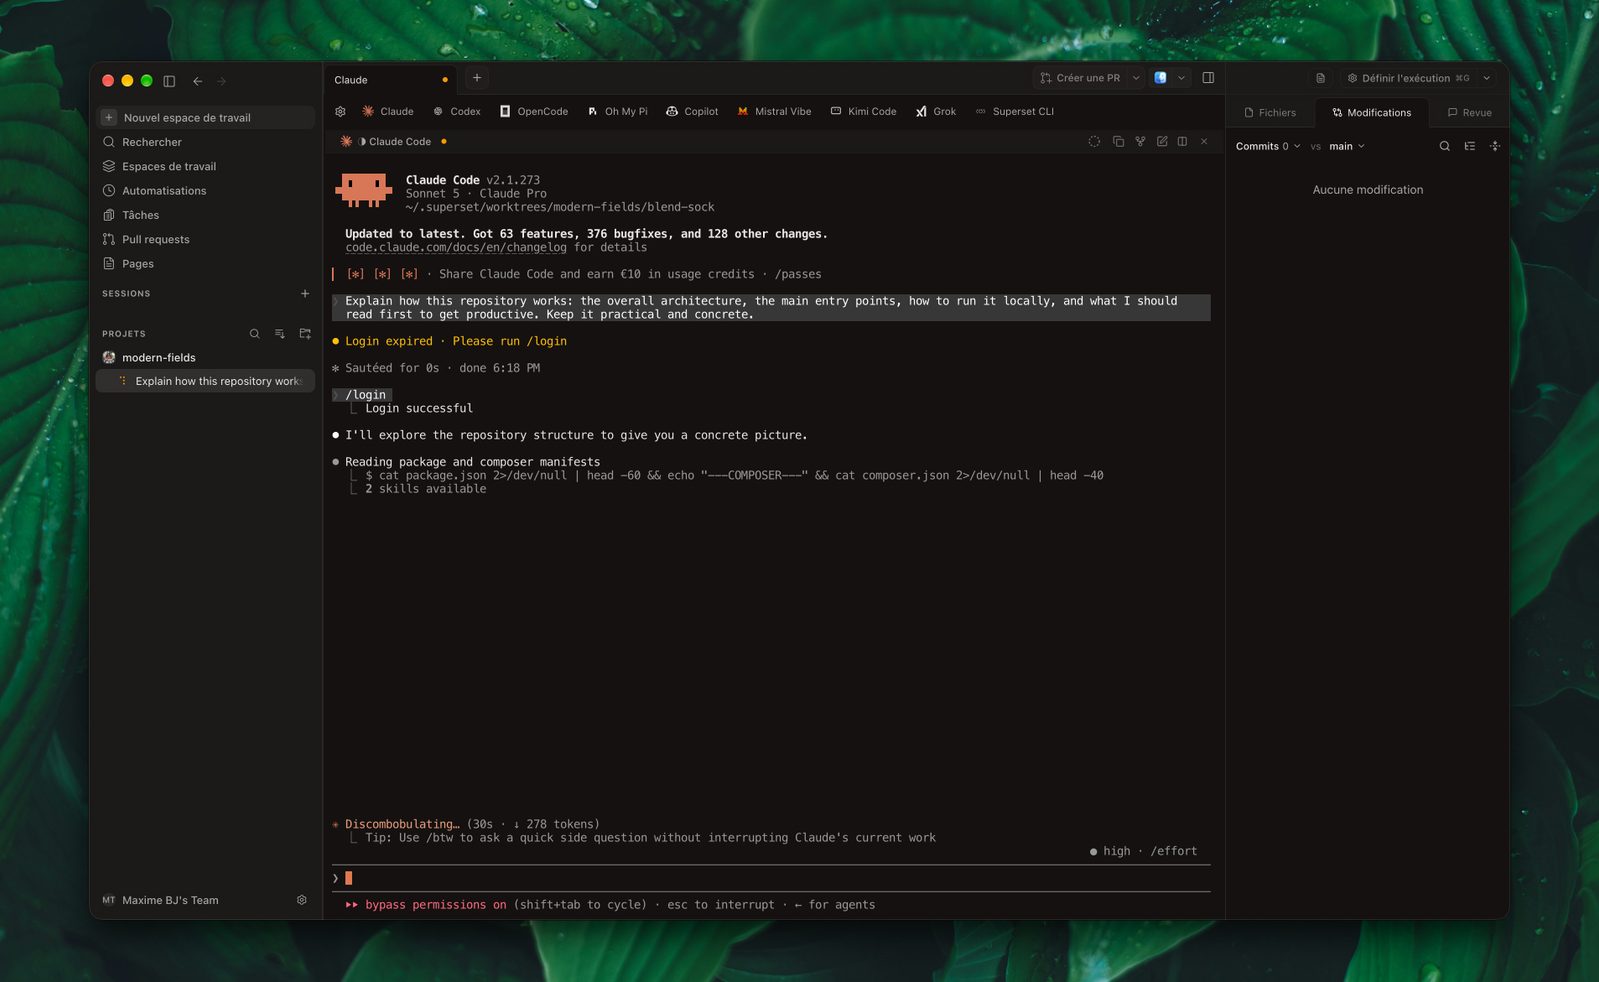Open the main branch dropdown

[x=1347, y=146]
